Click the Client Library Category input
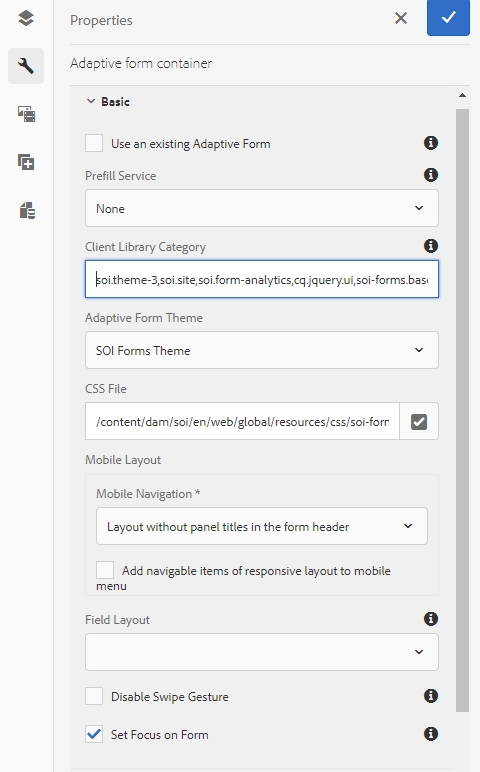The image size is (480, 772). coord(262,279)
